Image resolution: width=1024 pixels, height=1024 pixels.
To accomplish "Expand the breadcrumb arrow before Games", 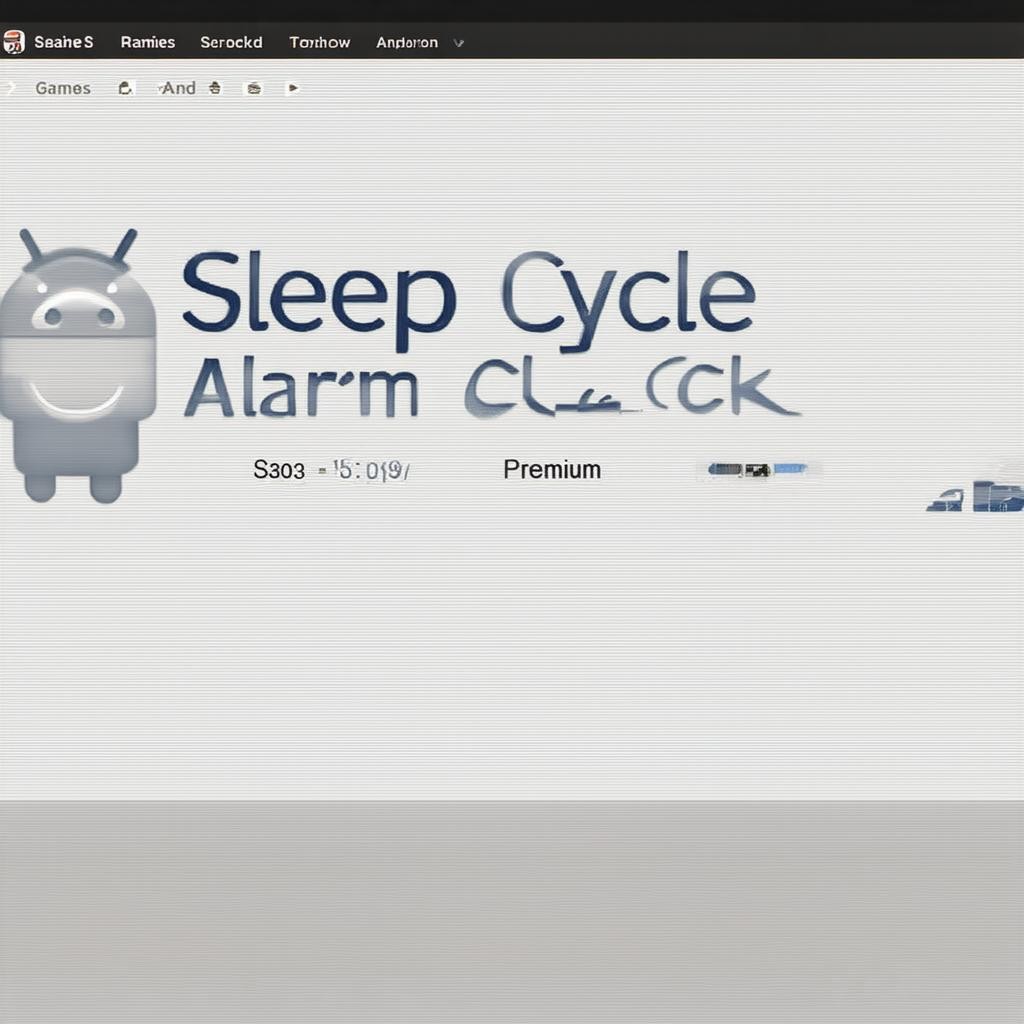I will point(11,88).
